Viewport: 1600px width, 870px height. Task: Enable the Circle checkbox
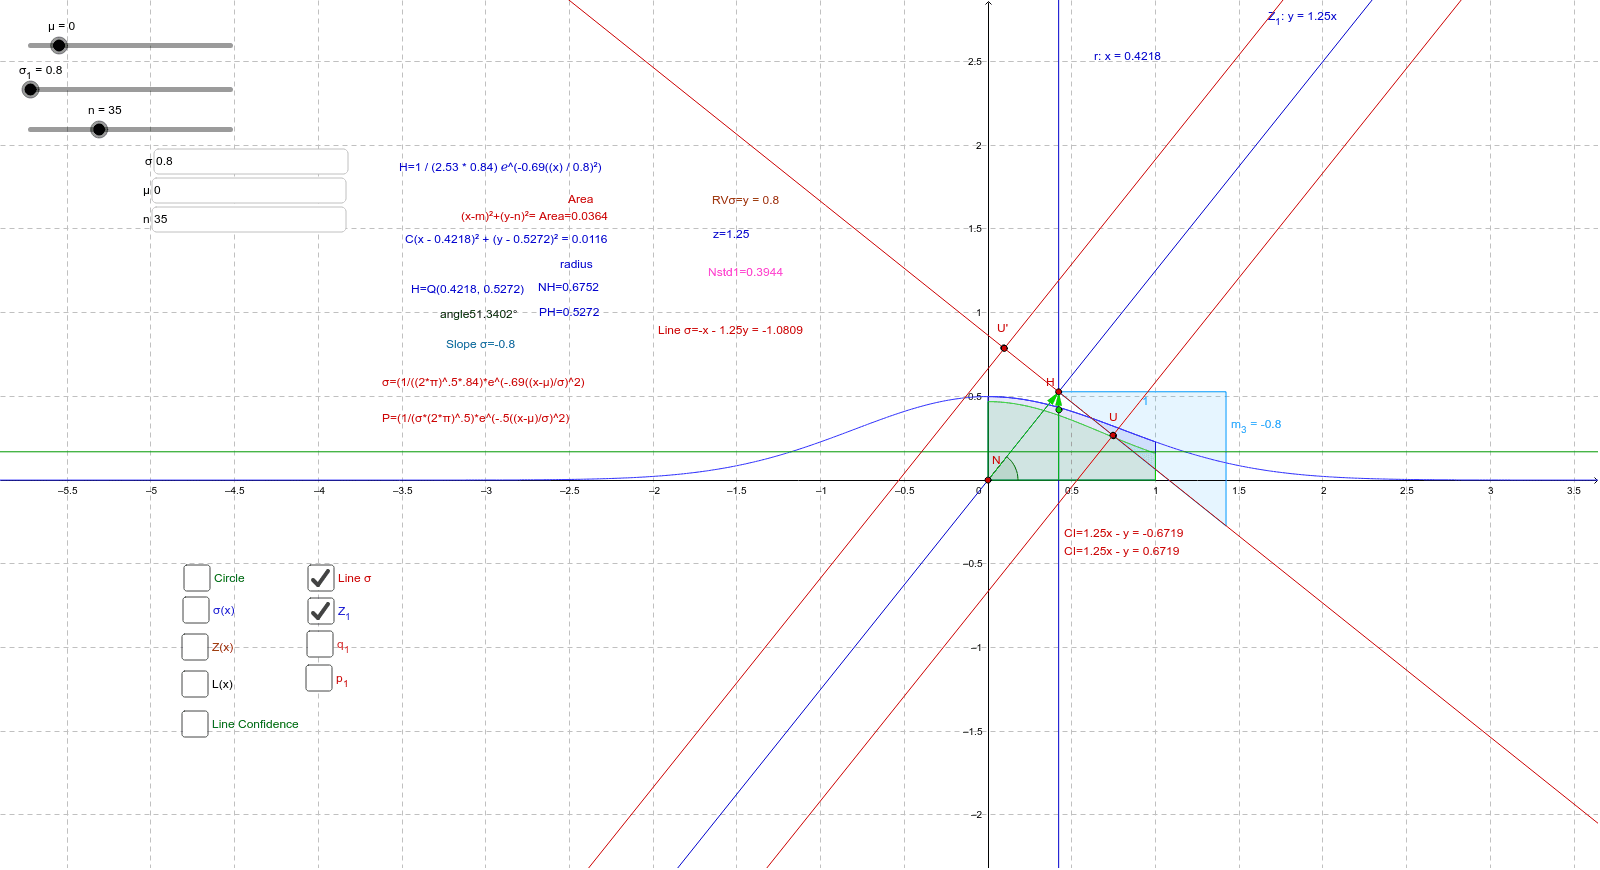tap(197, 578)
